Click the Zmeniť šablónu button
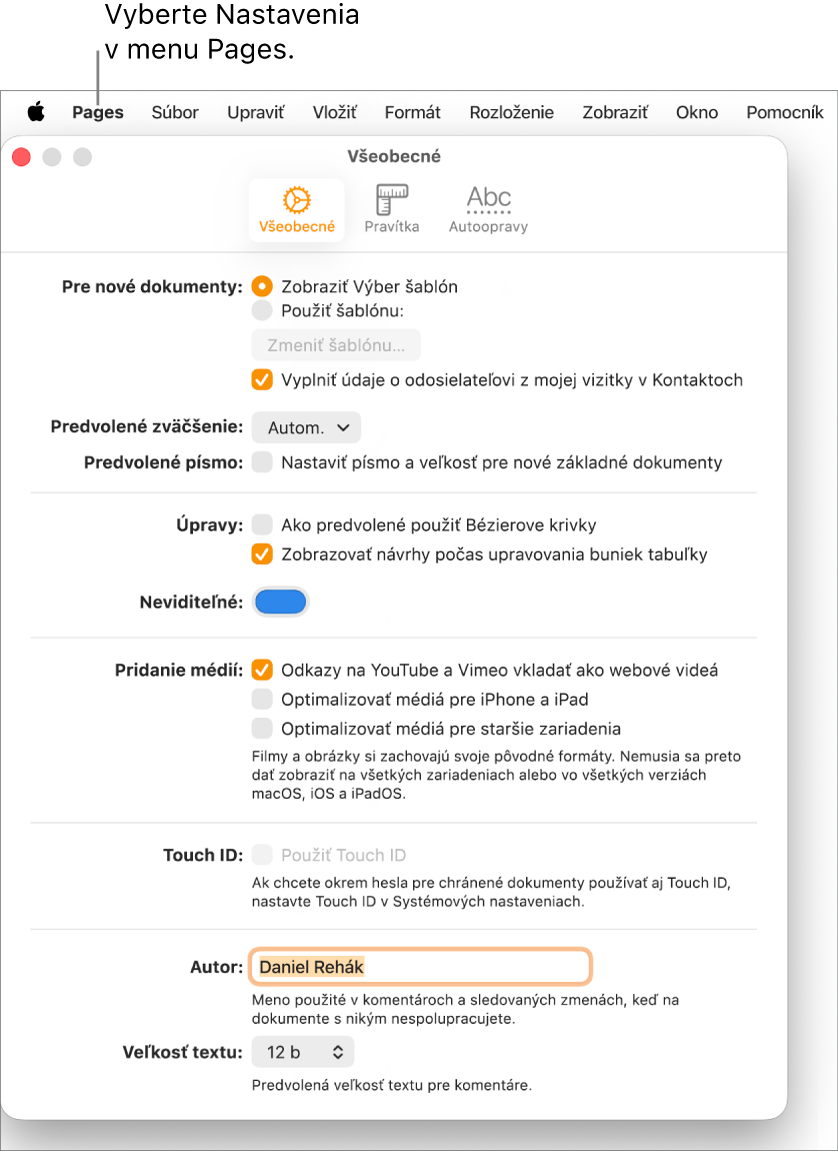Viewport: 838px width, 1152px height. 336,345
